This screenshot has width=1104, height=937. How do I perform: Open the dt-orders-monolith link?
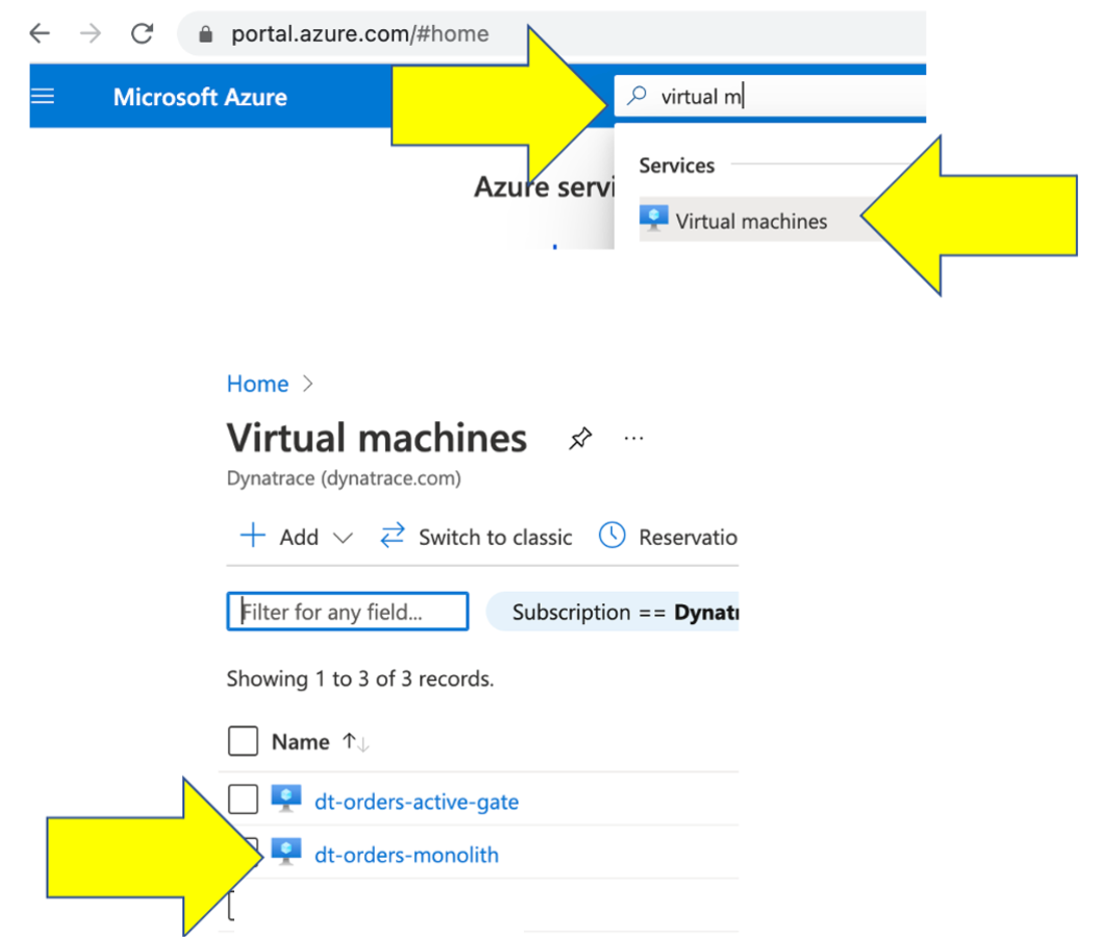pos(406,855)
